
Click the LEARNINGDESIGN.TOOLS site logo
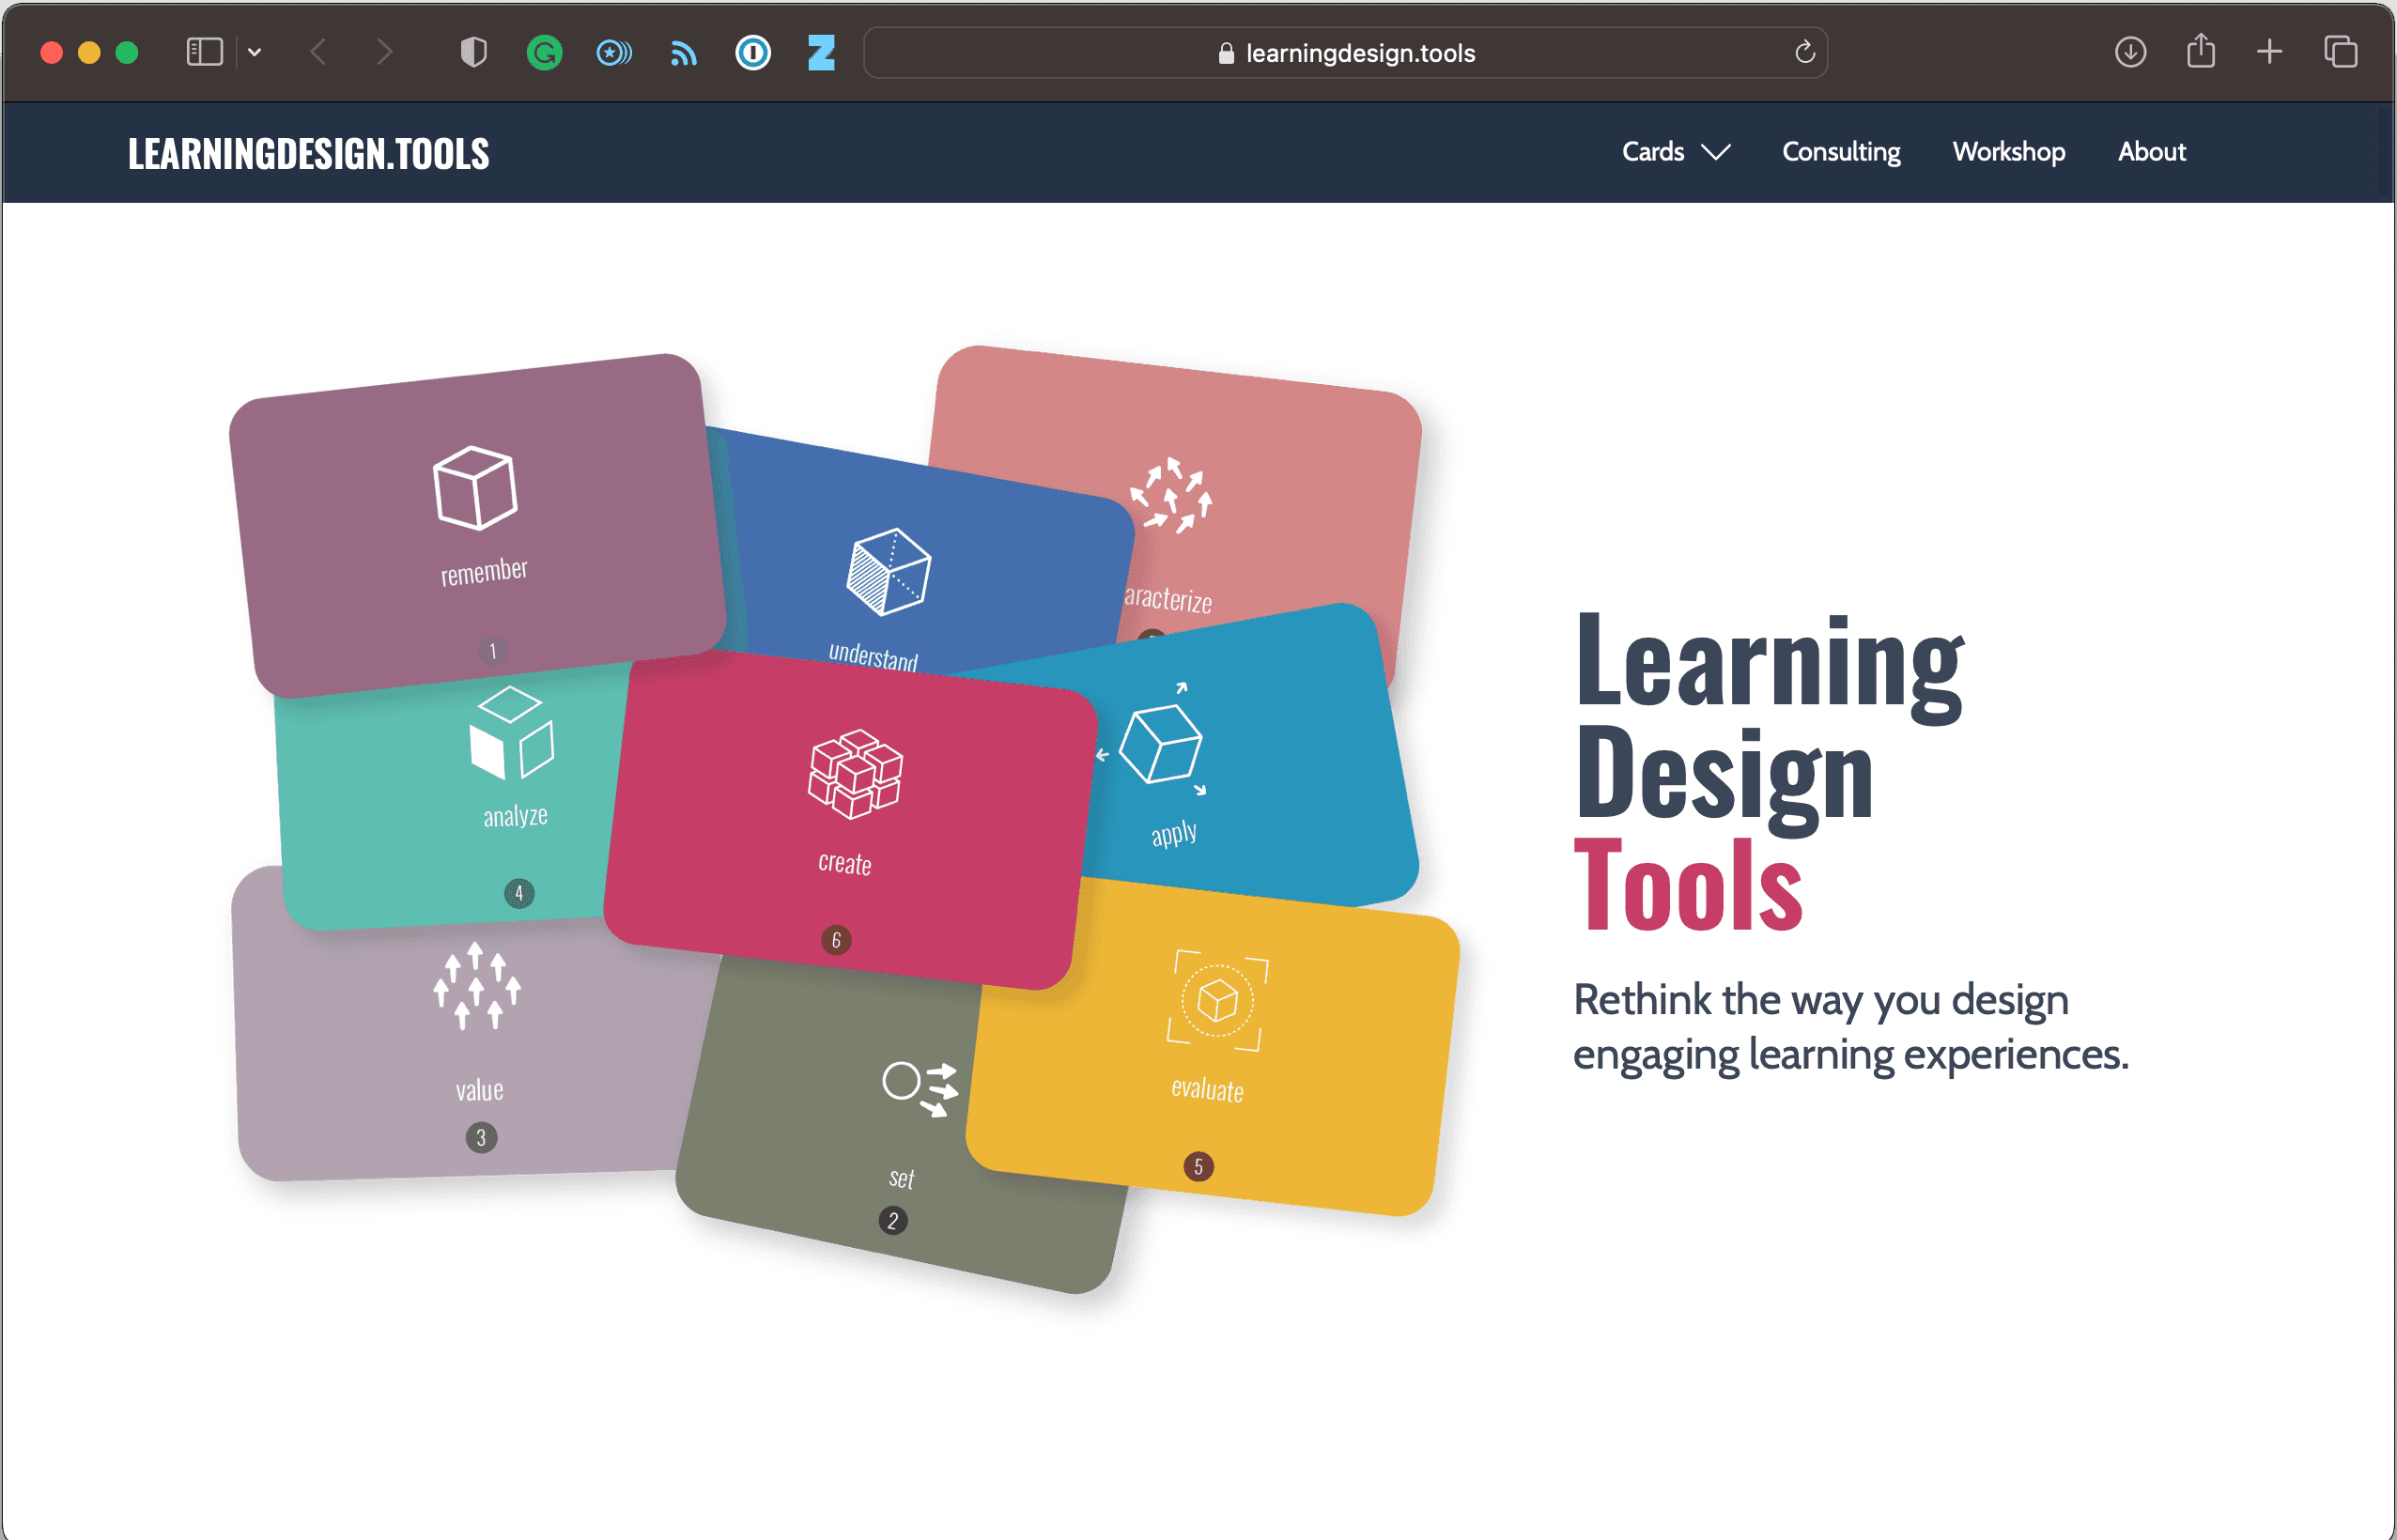(x=309, y=153)
